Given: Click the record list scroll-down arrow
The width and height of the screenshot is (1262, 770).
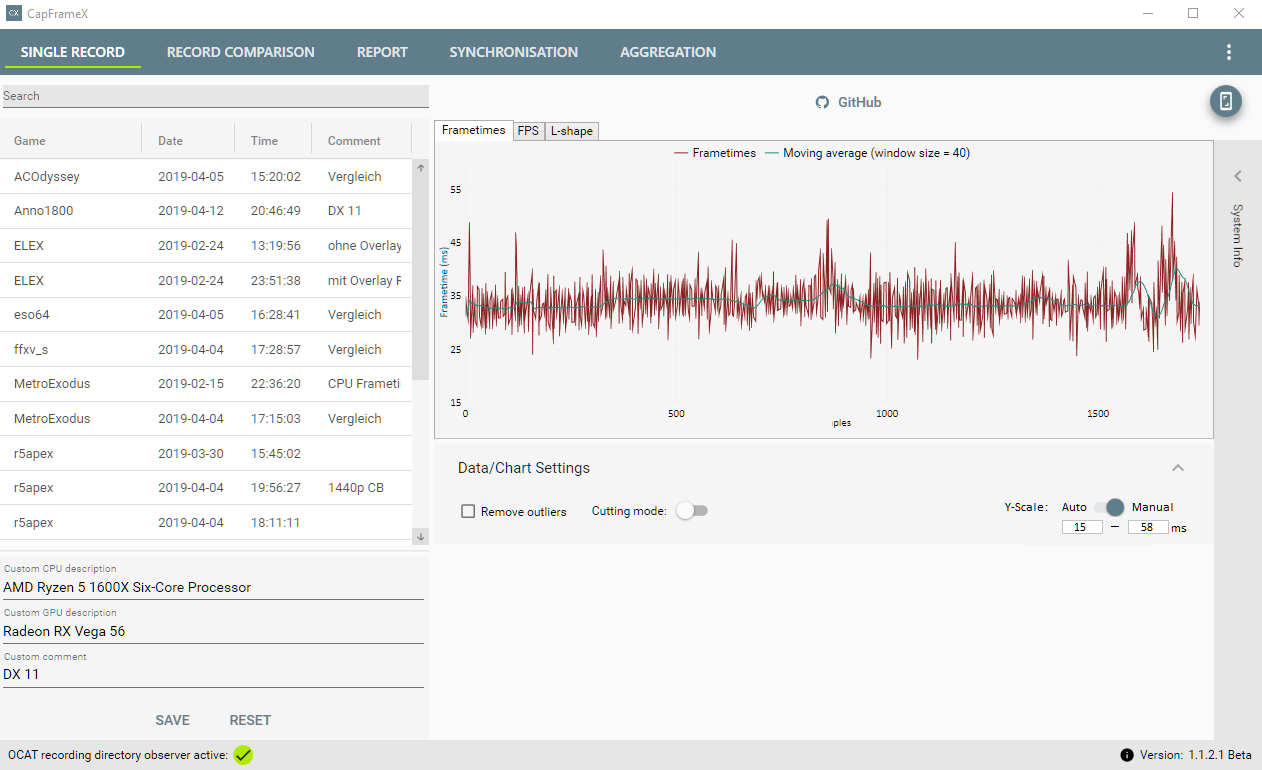Looking at the screenshot, I should 421,537.
